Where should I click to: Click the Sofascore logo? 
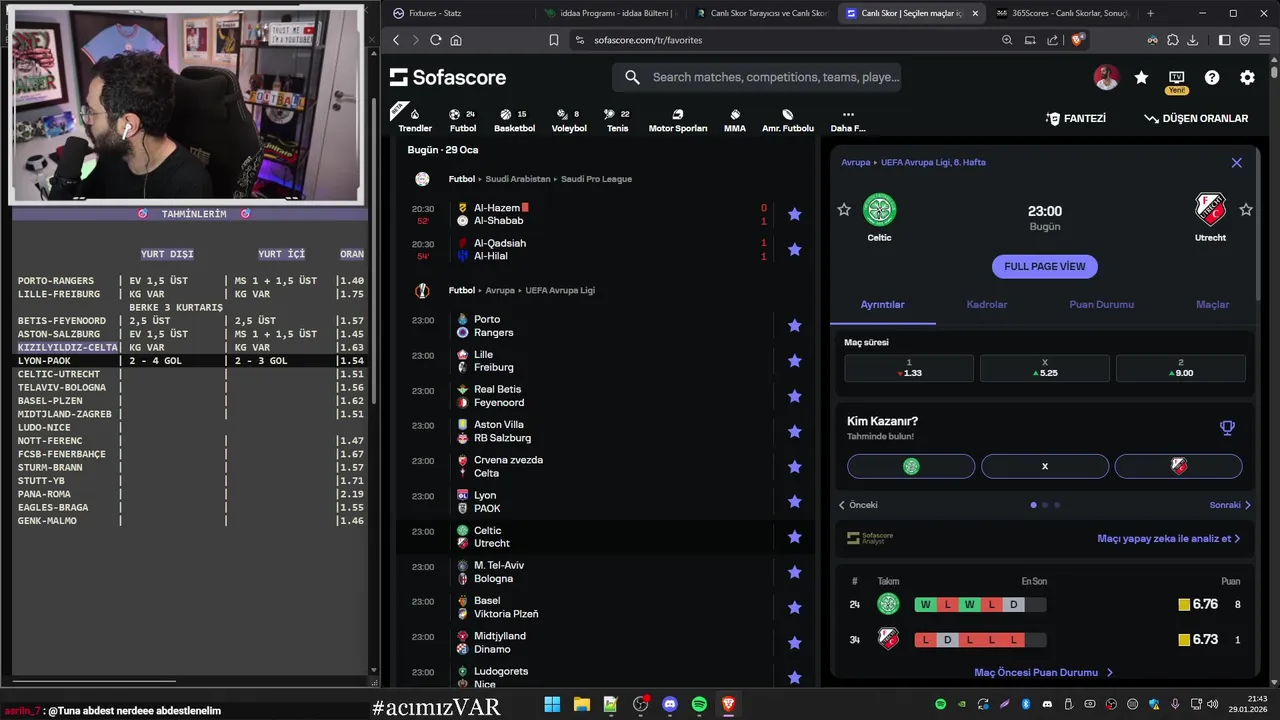pyautogui.click(x=448, y=77)
